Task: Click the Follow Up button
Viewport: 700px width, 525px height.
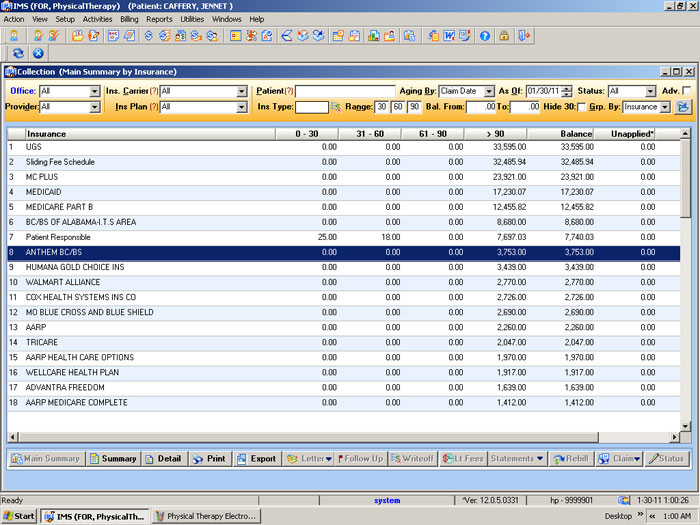Action: [361, 458]
